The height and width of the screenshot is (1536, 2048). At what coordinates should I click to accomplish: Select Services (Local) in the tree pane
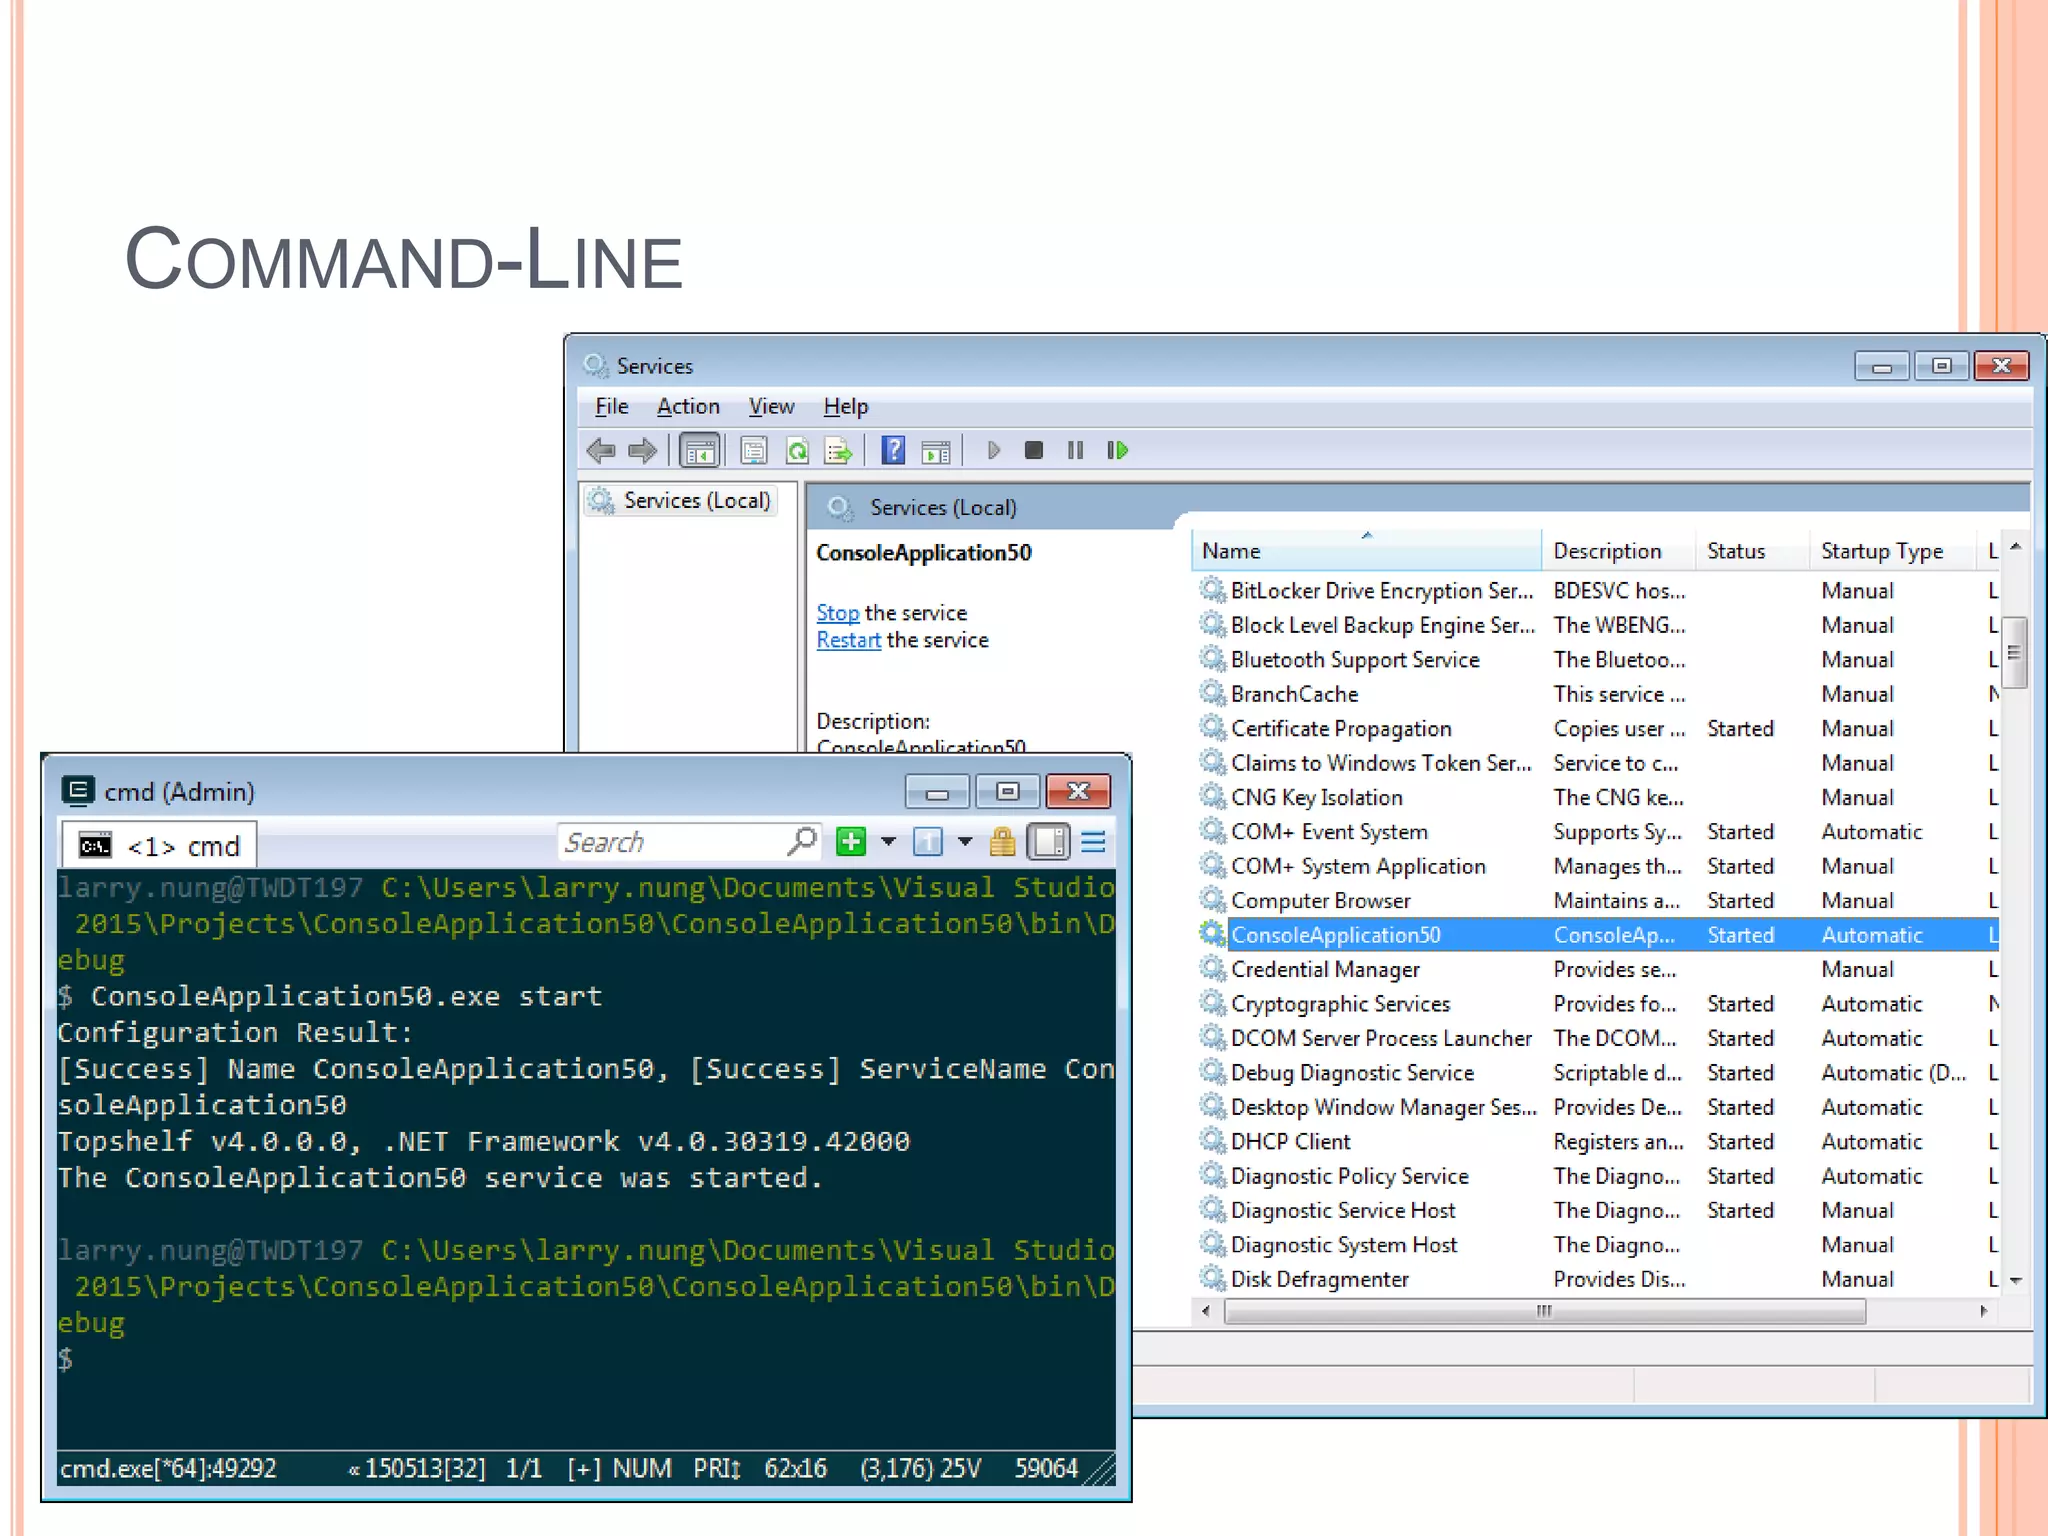(x=682, y=500)
